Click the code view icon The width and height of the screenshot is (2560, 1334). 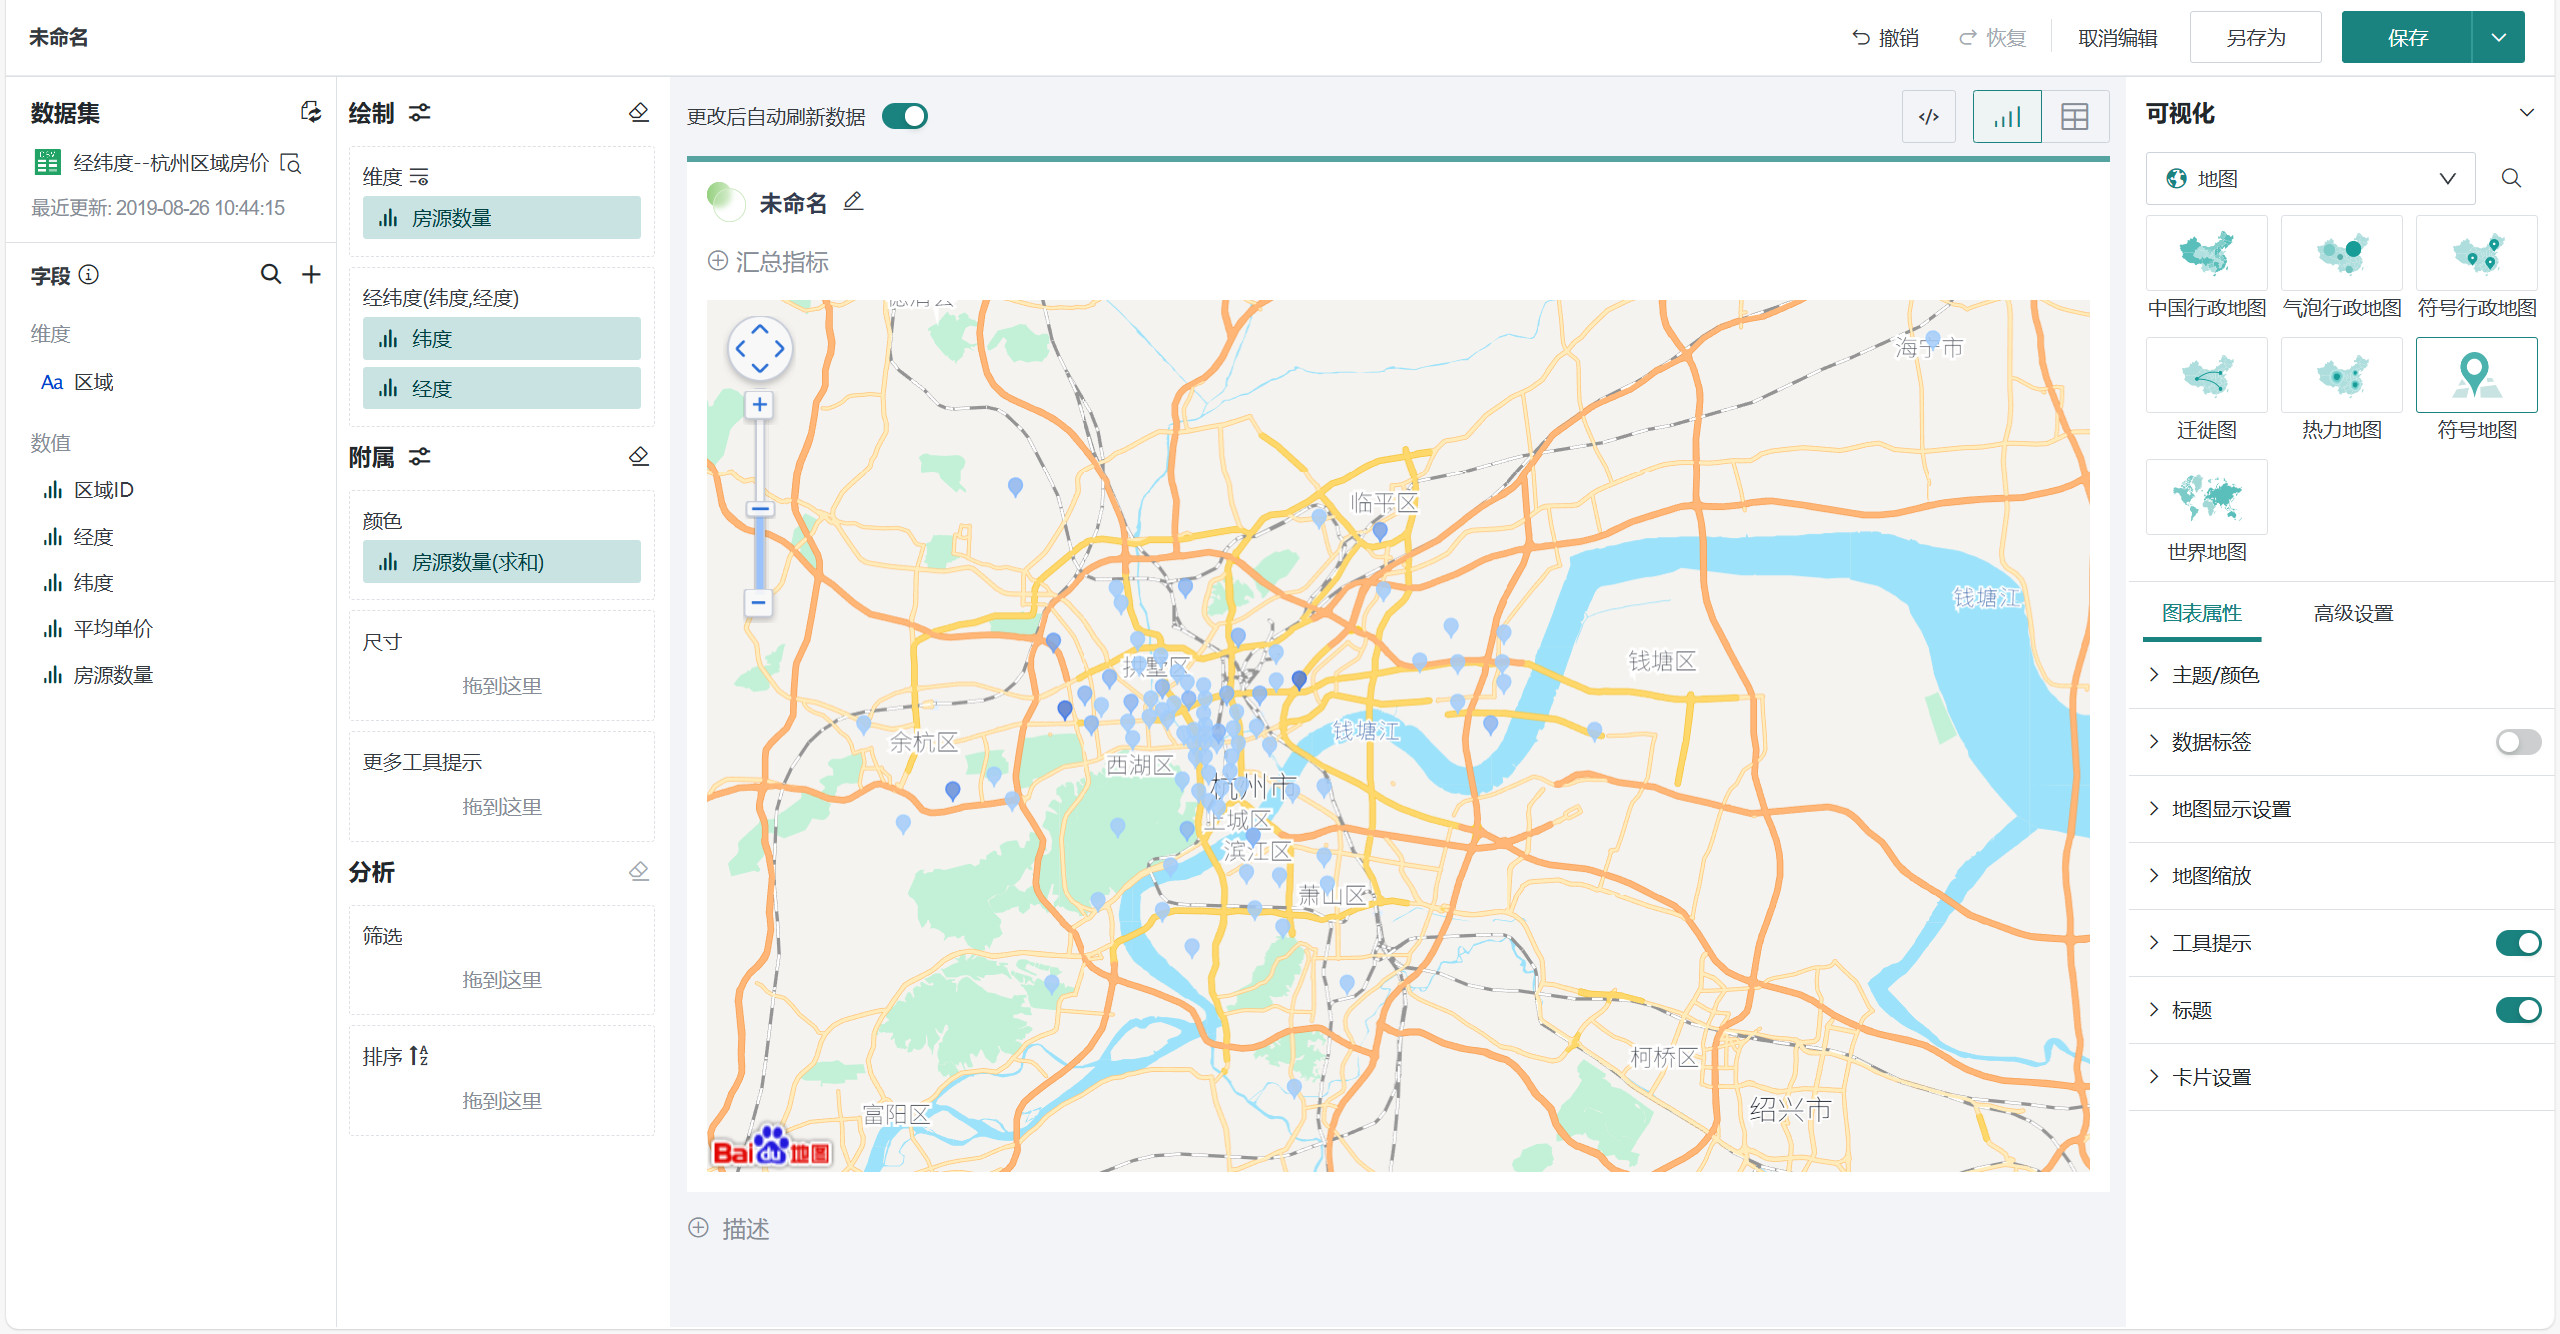[1928, 117]
